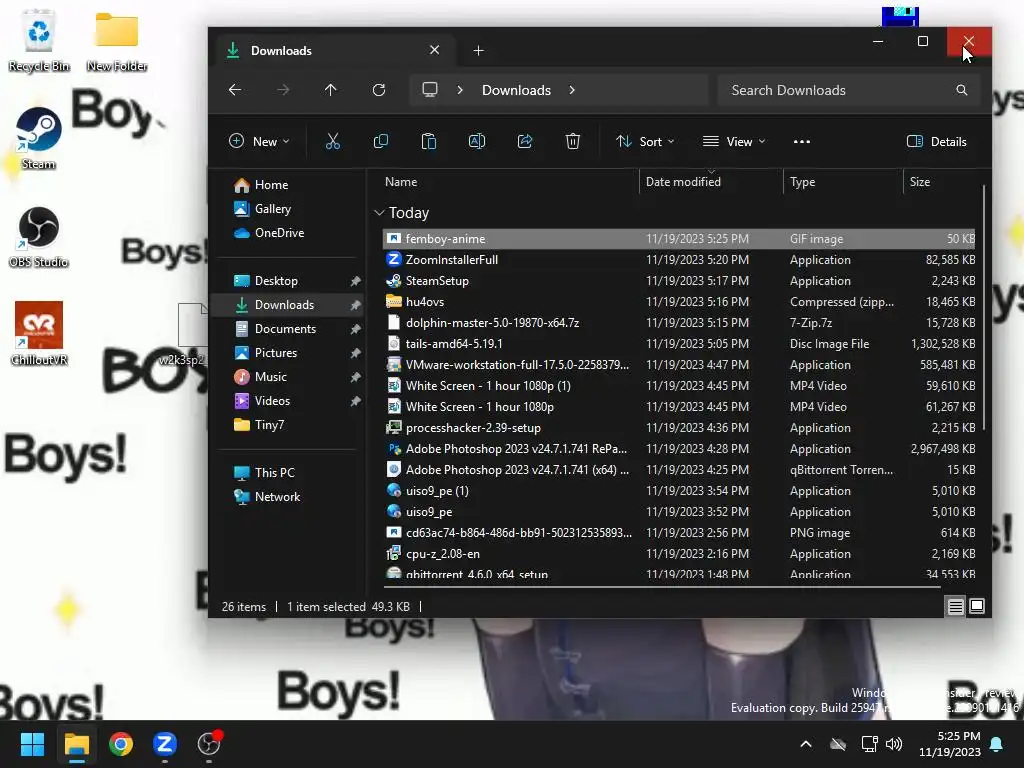Add a new tab with plus button
1024x768 pixels.
click(478, 50)
